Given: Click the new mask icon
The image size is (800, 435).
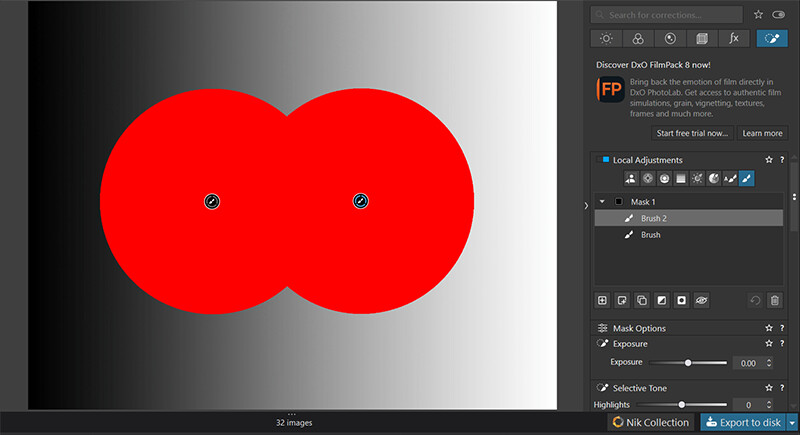Looking at the screenshot, I should (x=603, y=300).
